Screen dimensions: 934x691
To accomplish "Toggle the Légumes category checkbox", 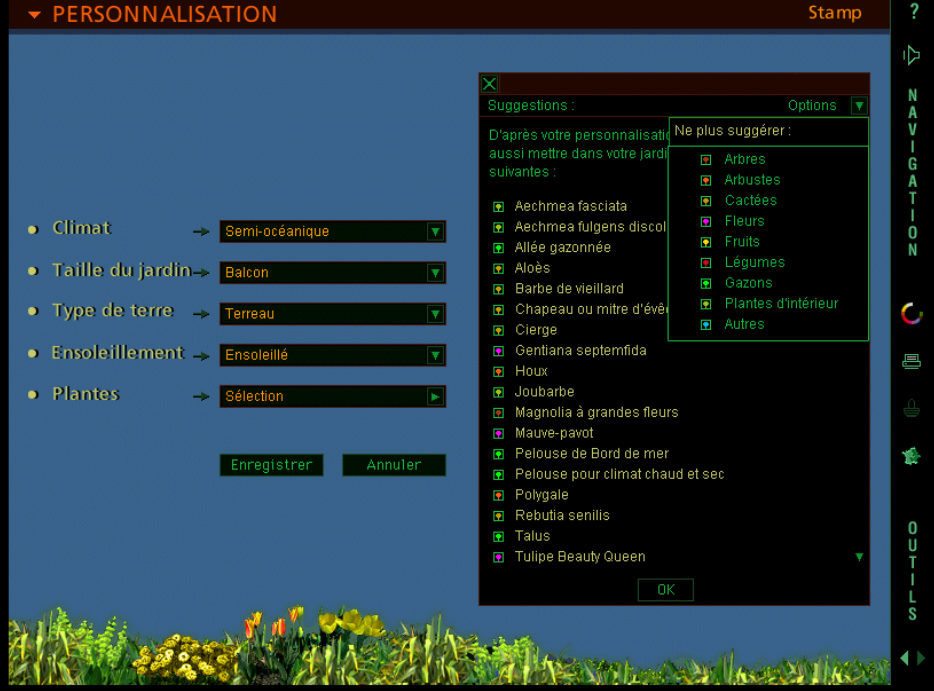I will pyautogui.click(x=706, y=263).
